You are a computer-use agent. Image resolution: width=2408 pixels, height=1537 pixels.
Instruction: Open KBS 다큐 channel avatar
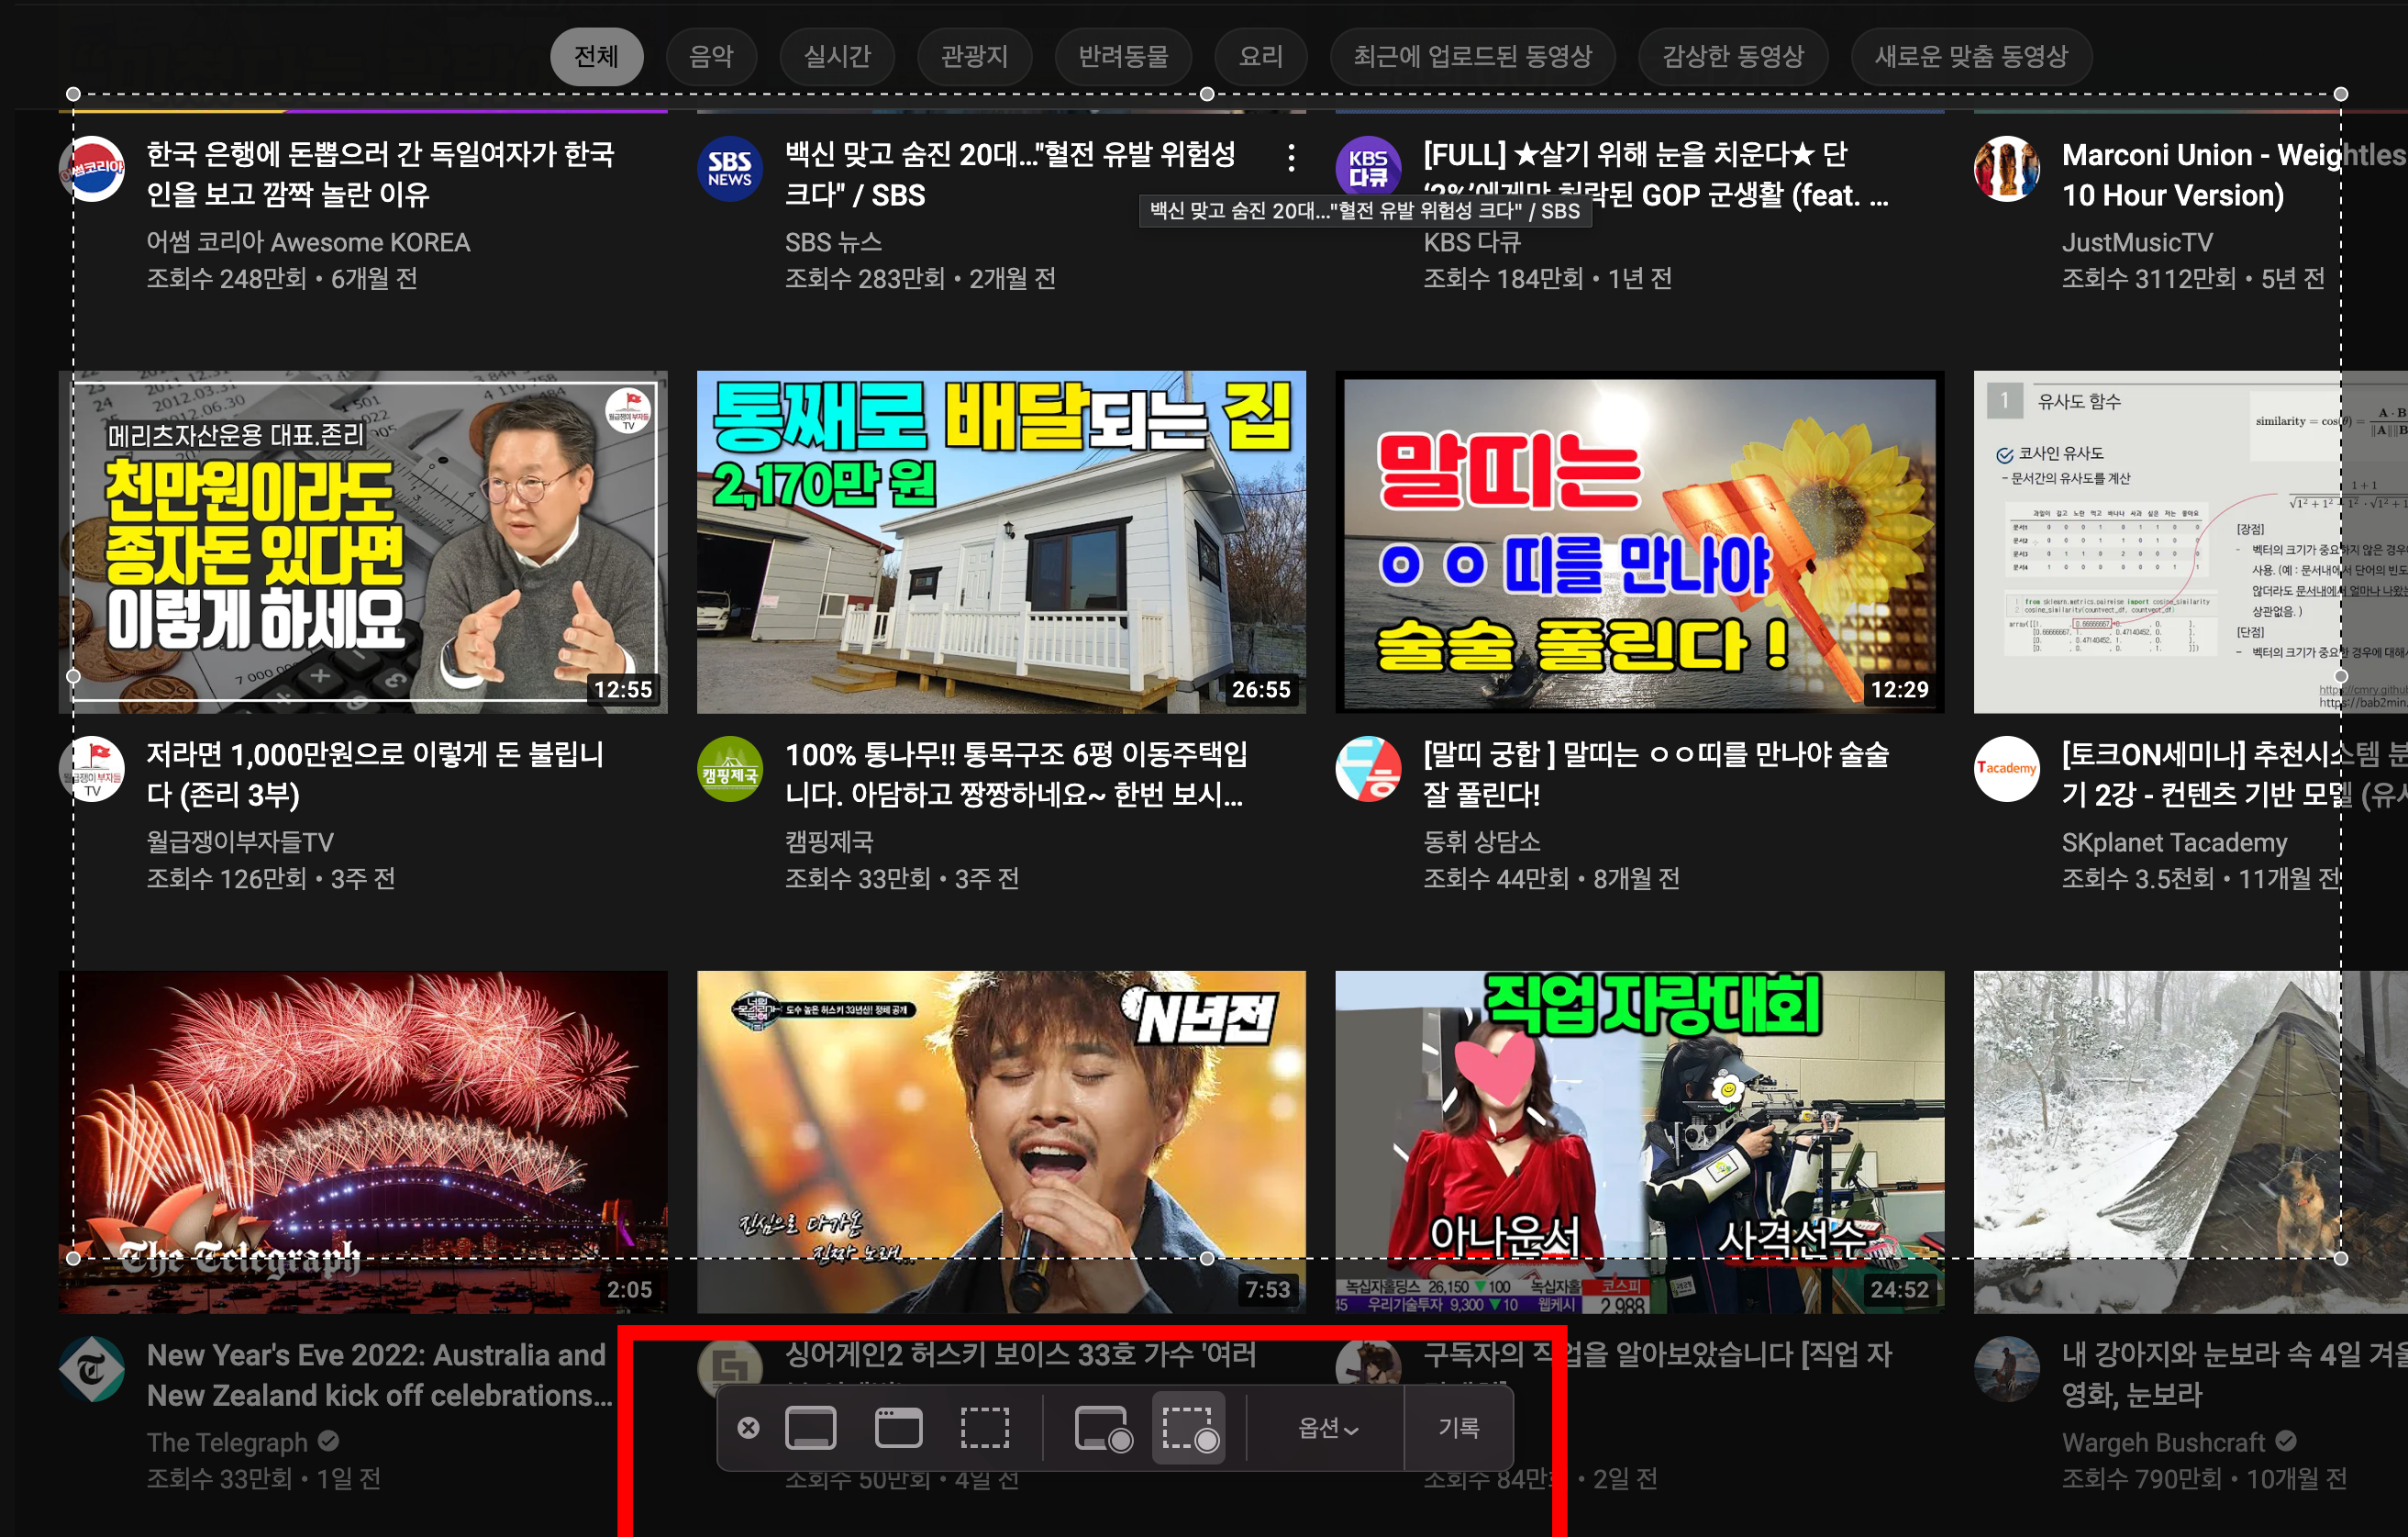(1368, 169)
